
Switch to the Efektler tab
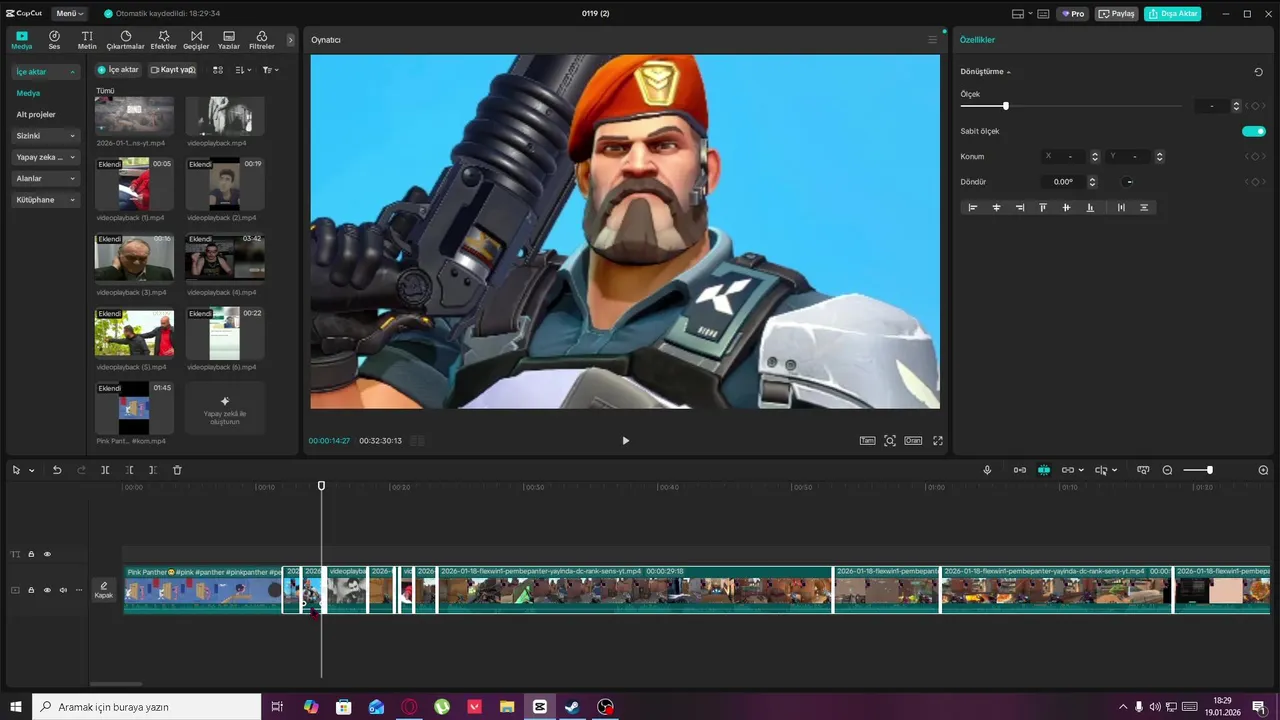tap(163, 40)
